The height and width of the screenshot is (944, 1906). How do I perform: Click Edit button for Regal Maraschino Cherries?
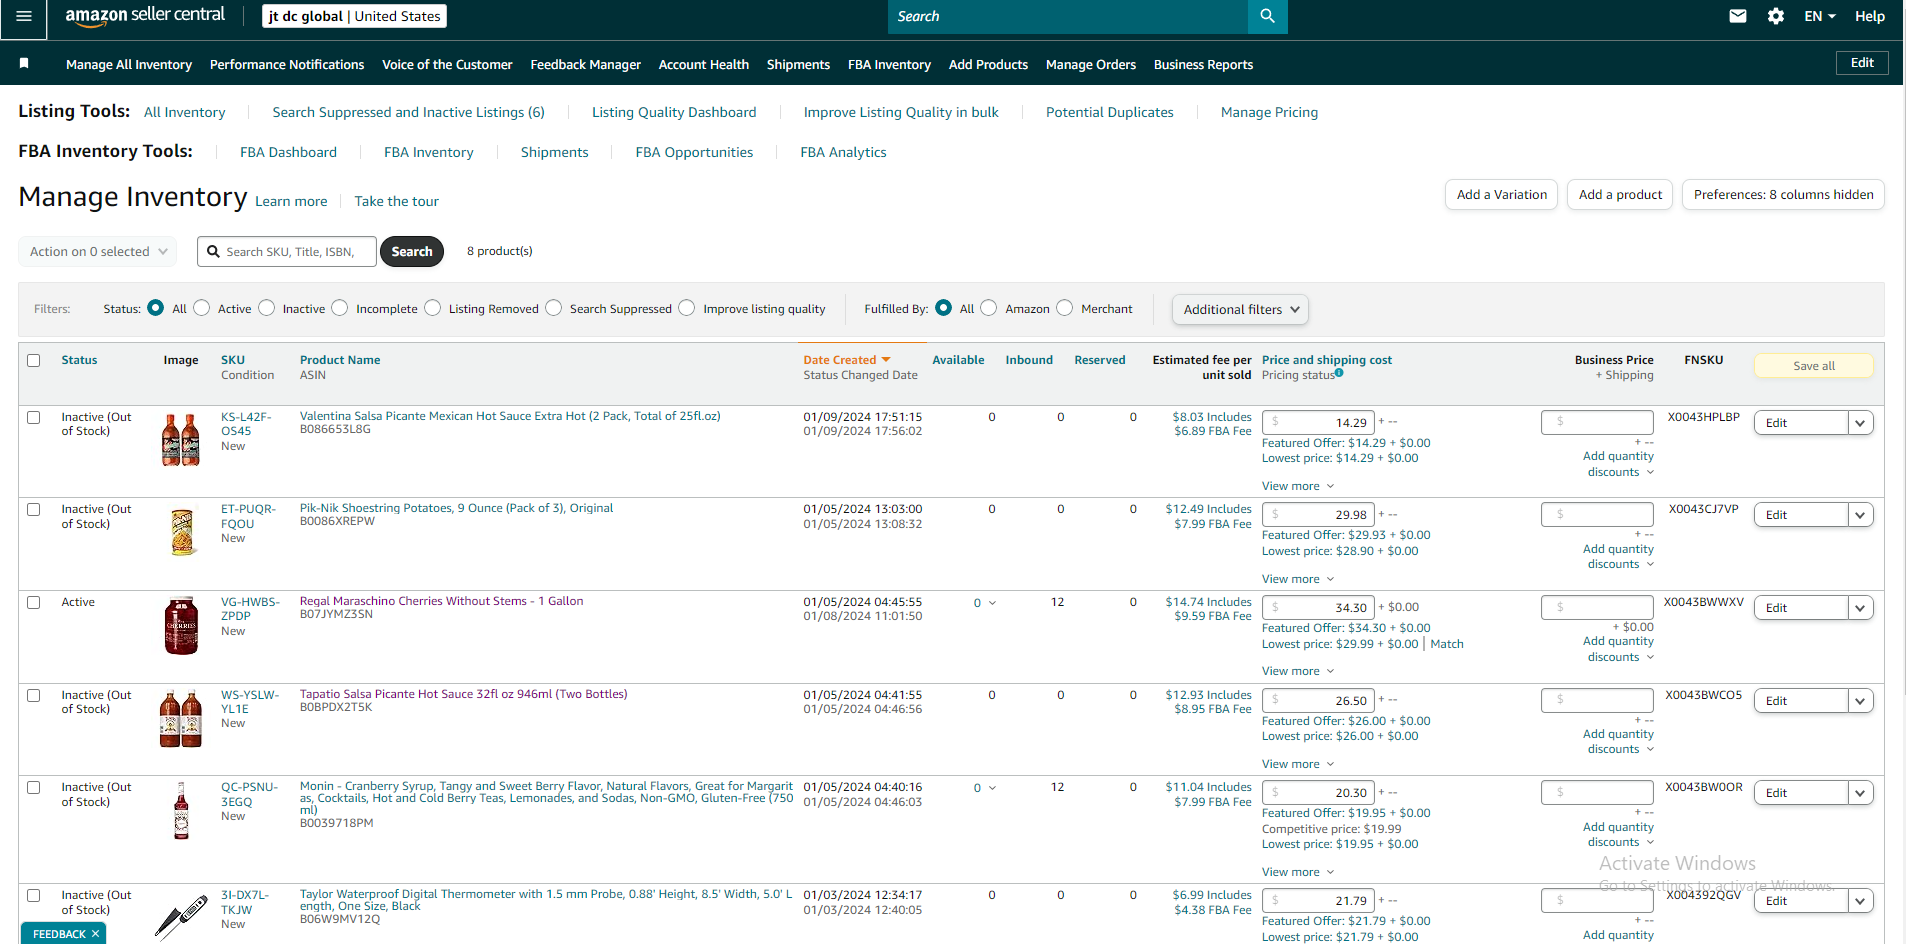(x=1800, y=608)
